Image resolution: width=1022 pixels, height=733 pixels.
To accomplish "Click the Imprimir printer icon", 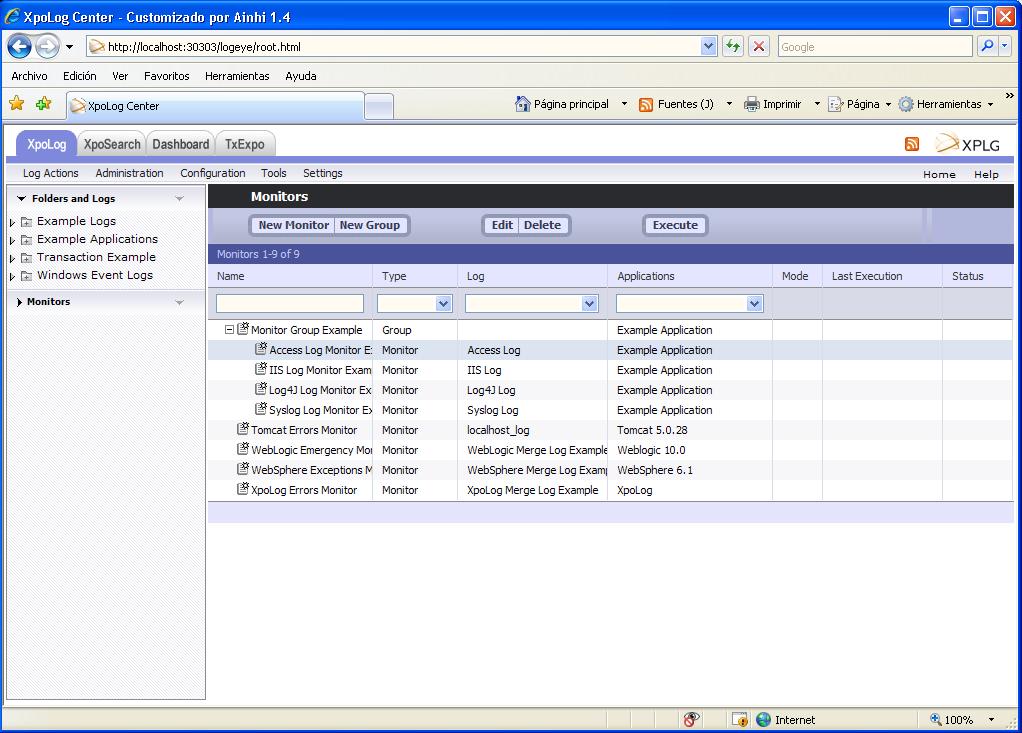I will pos(752,104).
